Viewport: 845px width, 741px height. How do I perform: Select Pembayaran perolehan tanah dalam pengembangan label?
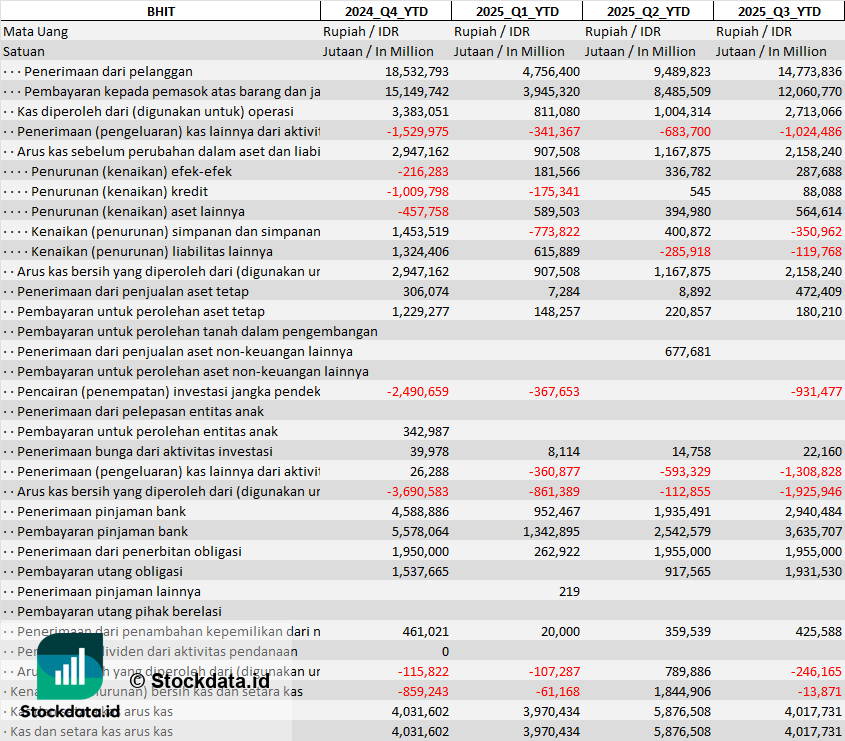coord(197,331)
